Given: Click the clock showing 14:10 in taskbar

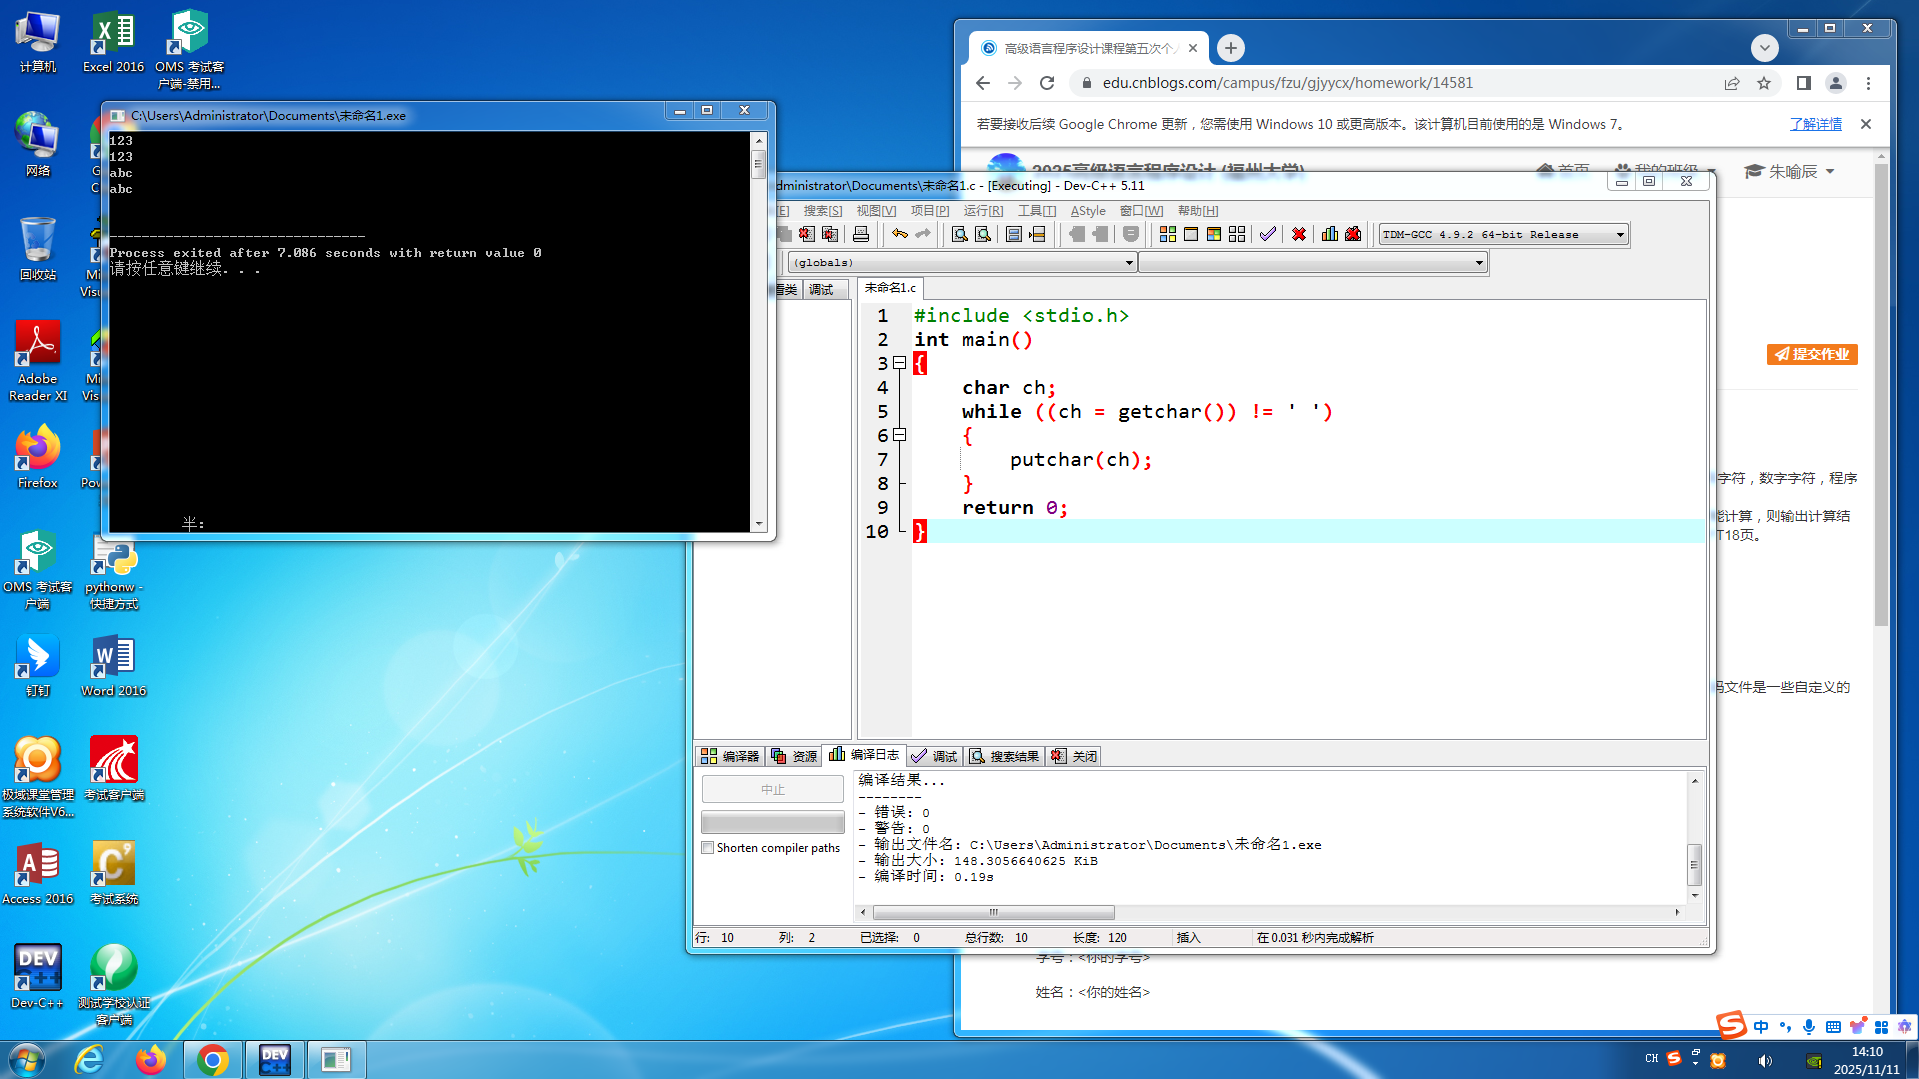Looking at the screenshot, I should coord(1866,1052).
